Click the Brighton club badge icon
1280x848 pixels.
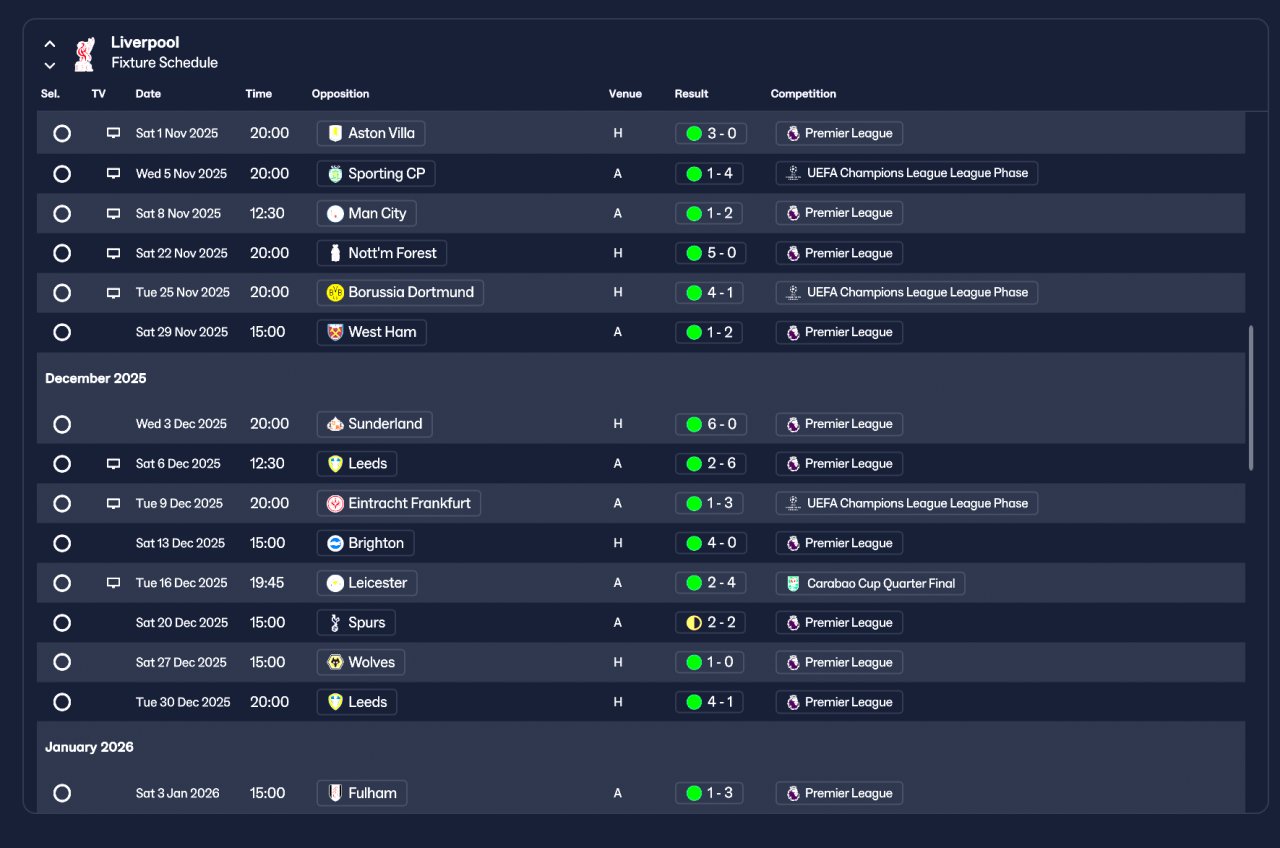[x=335, y=543]
